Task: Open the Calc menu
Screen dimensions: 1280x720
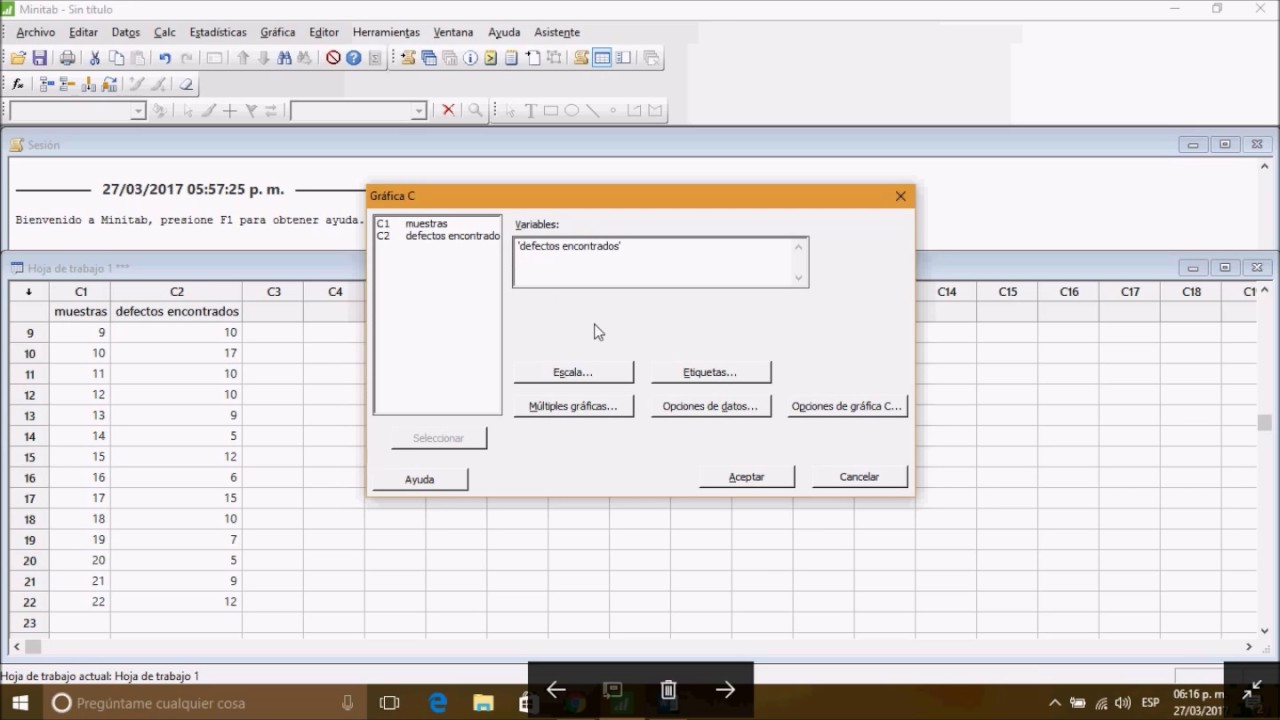Action: [164, 32]
